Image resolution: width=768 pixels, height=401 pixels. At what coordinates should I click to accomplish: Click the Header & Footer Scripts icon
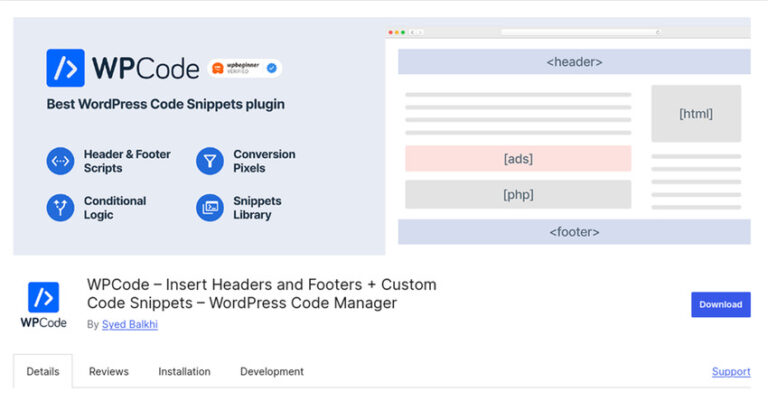[60, 161]
